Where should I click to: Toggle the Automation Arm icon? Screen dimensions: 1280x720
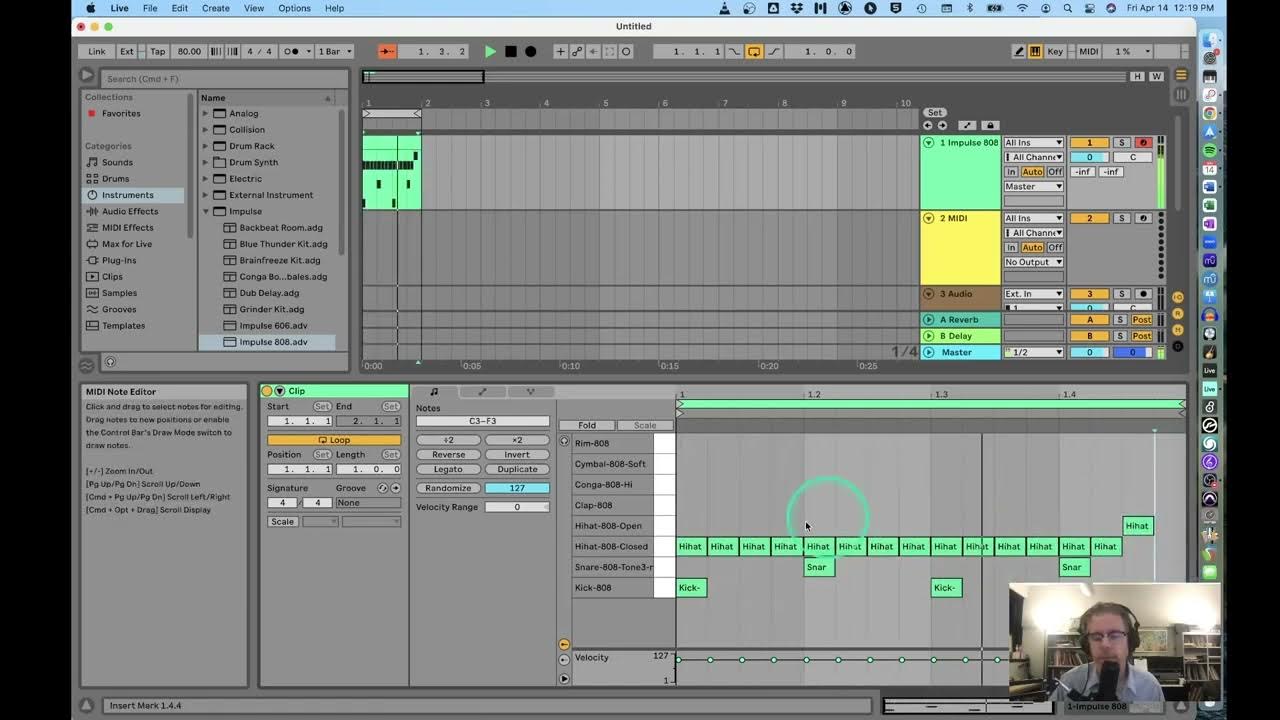tap(577, 51)
